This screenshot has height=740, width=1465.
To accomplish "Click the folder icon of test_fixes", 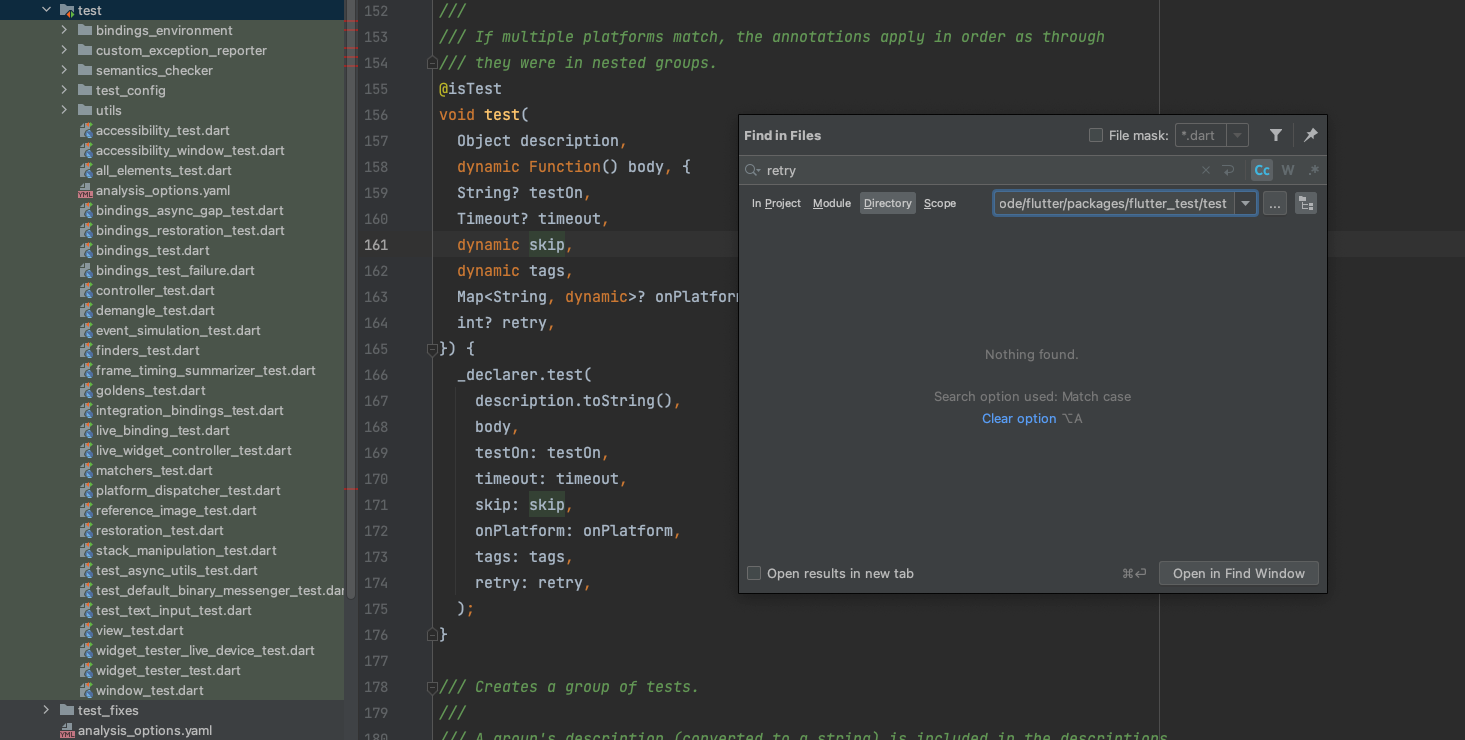I will [x=68, y=710].
